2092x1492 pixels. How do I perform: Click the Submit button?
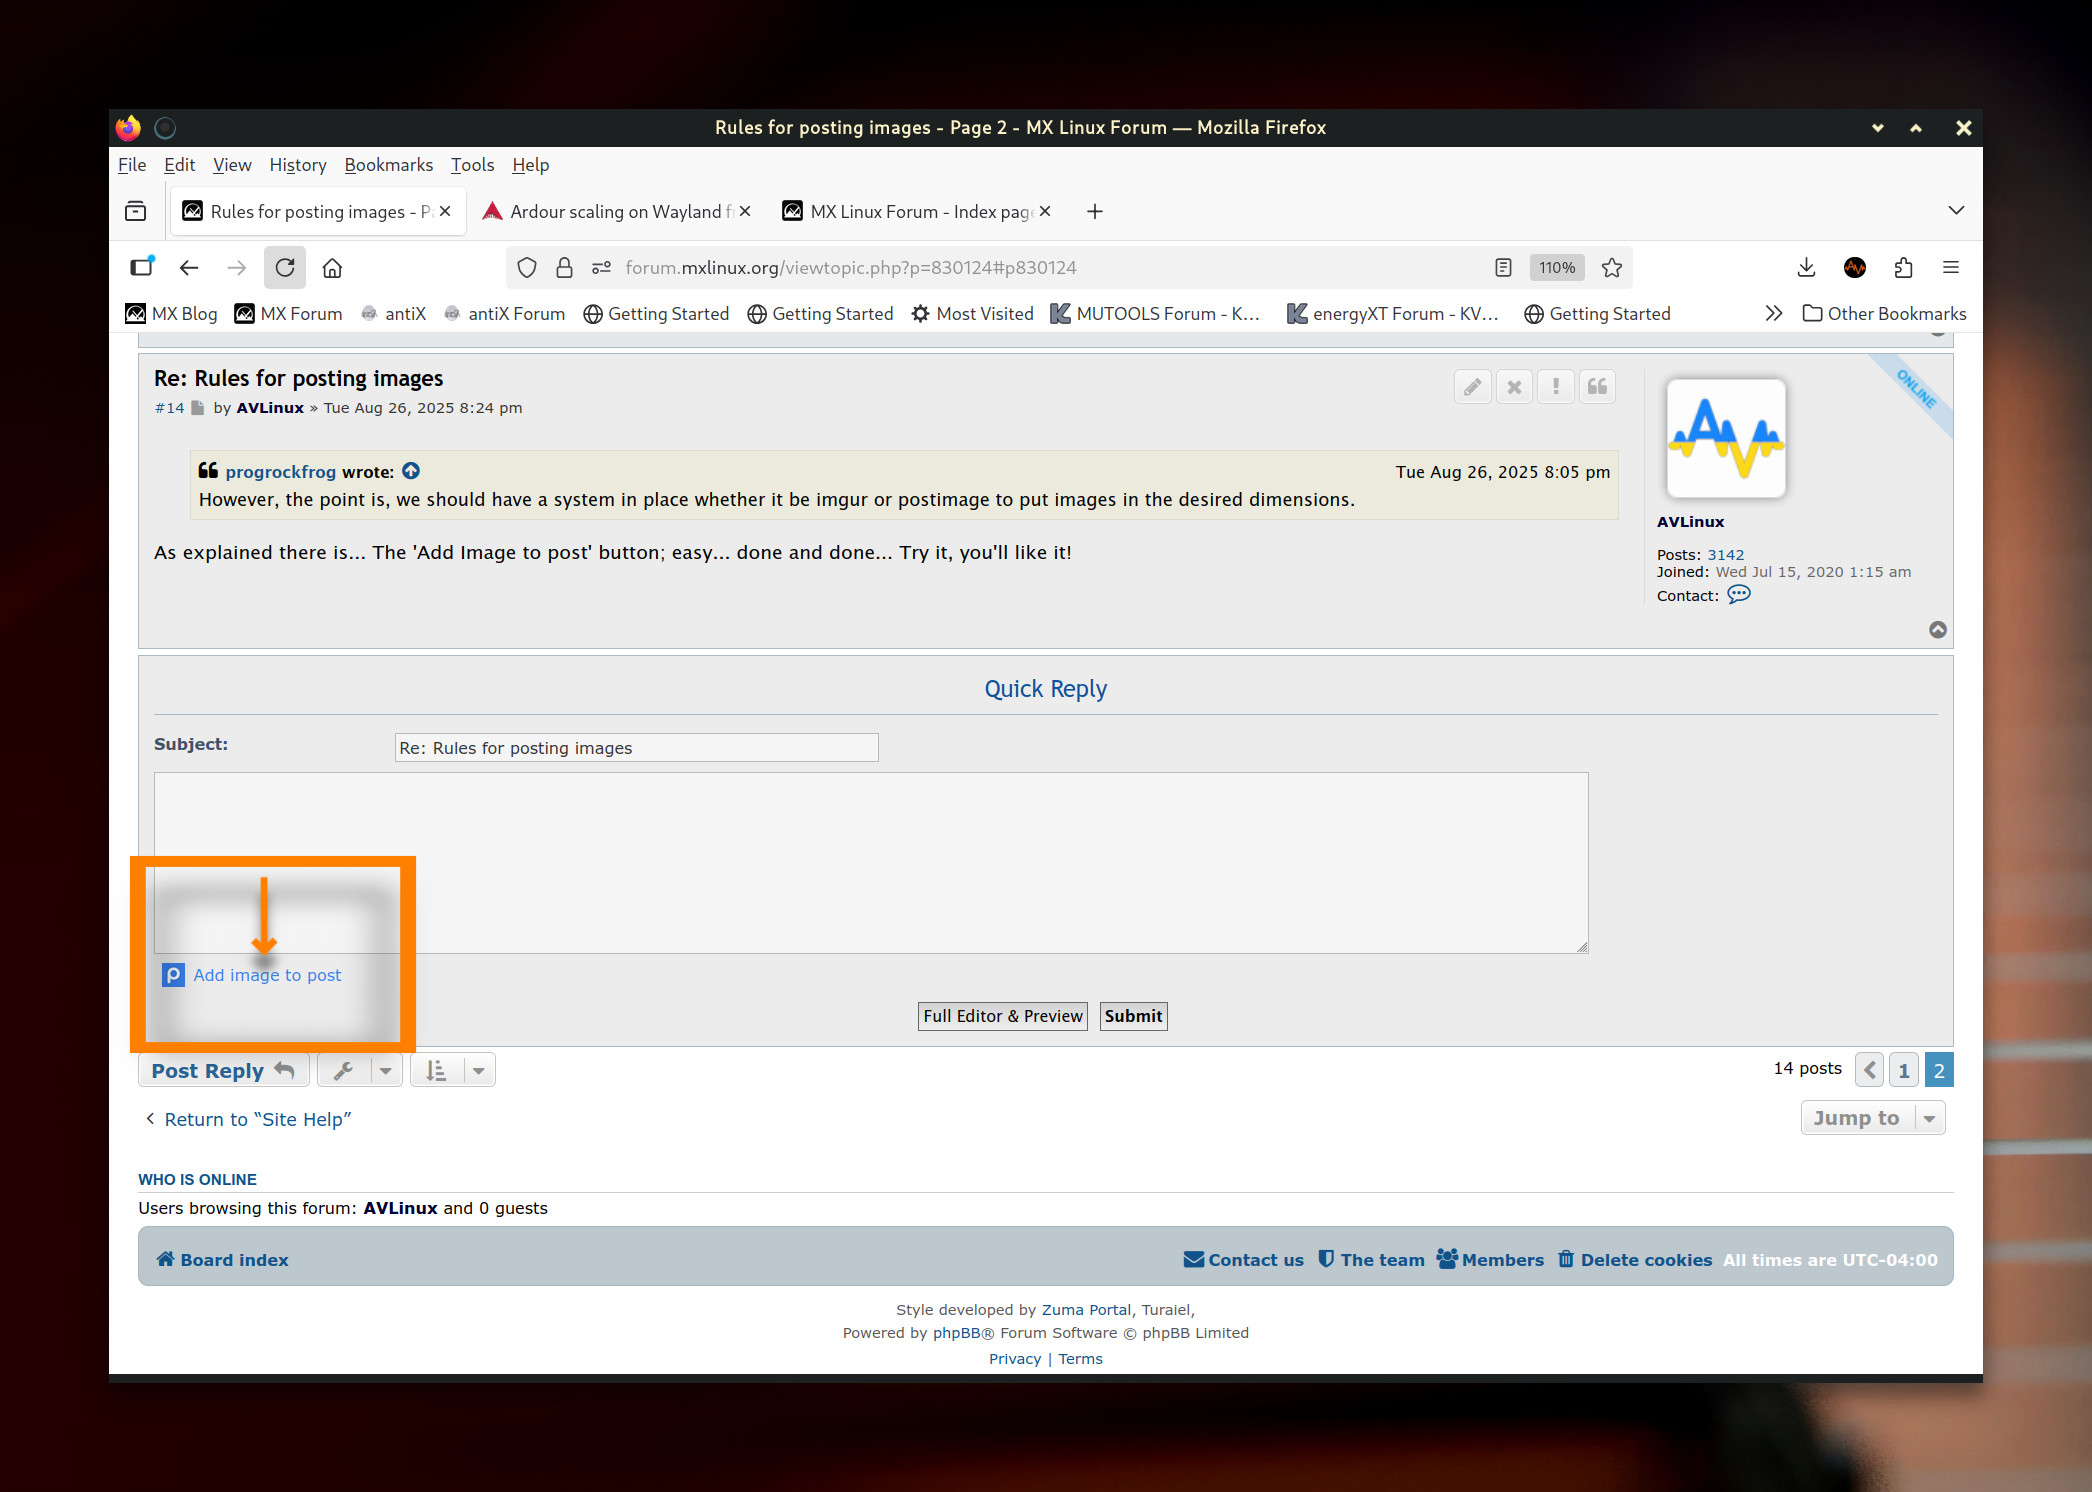1133,1016
